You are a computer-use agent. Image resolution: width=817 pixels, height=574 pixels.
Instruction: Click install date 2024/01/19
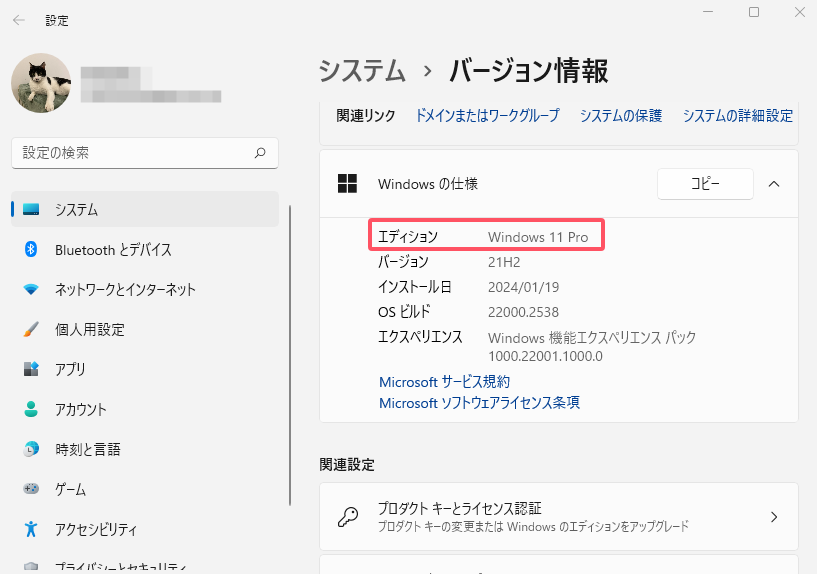pyautogui.click(x=523, y=287)
